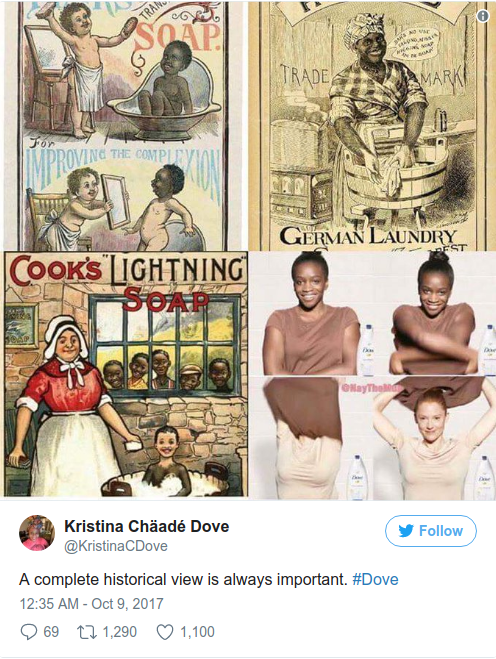Click the @NayTheMUA watermark on image
The height and width of the screenshot is (659, 496).
pyautogui.click(x=369, y=388)
